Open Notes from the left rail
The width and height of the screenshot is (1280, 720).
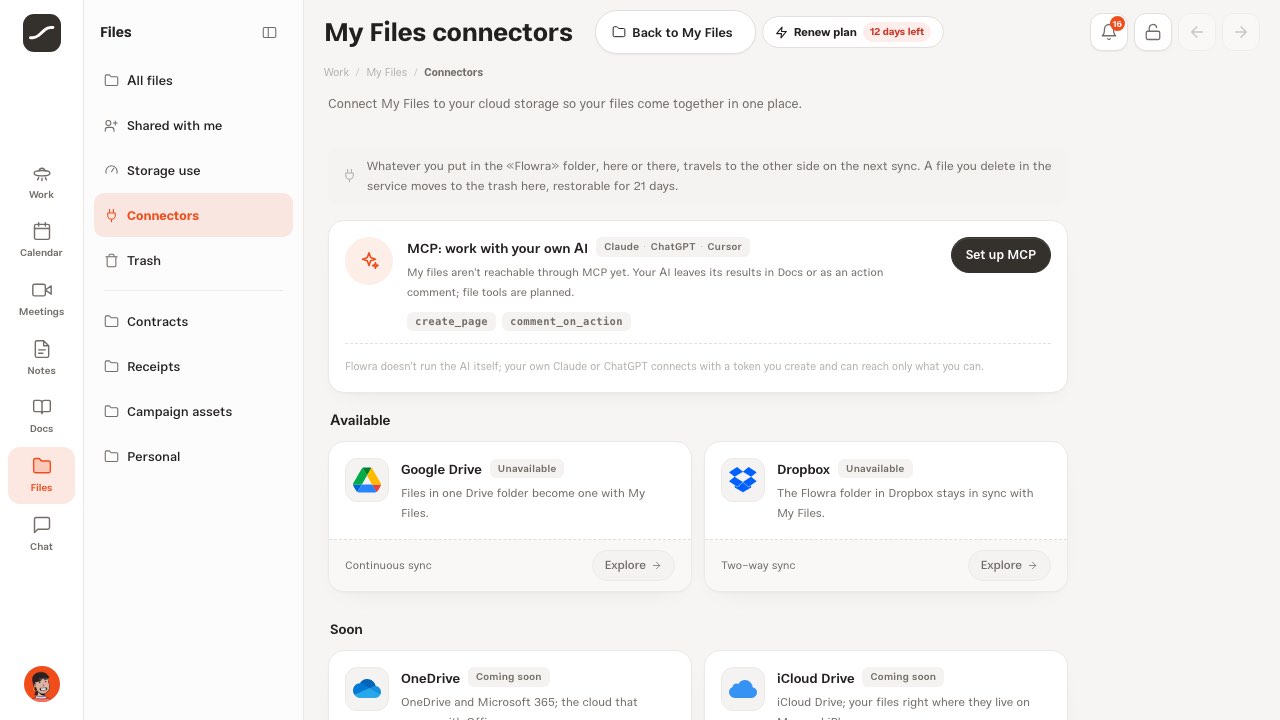point(41,358)
